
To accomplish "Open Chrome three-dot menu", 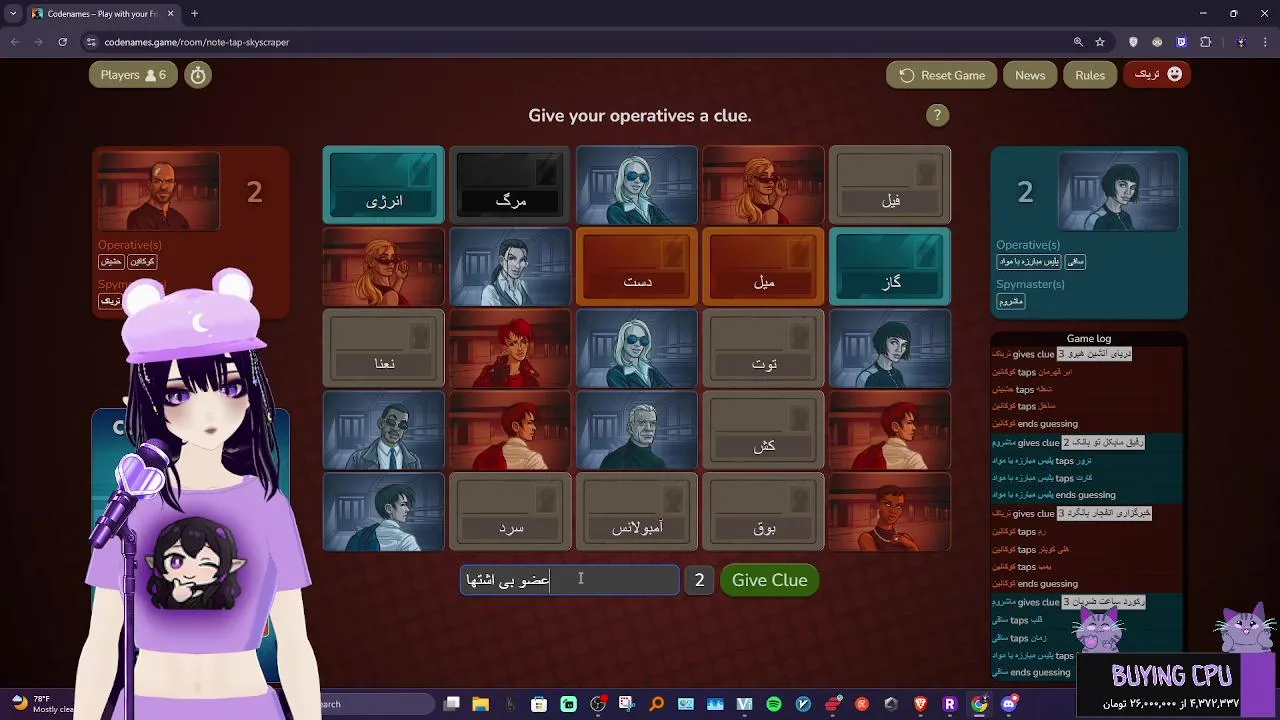I will [x=1265, y=42].
